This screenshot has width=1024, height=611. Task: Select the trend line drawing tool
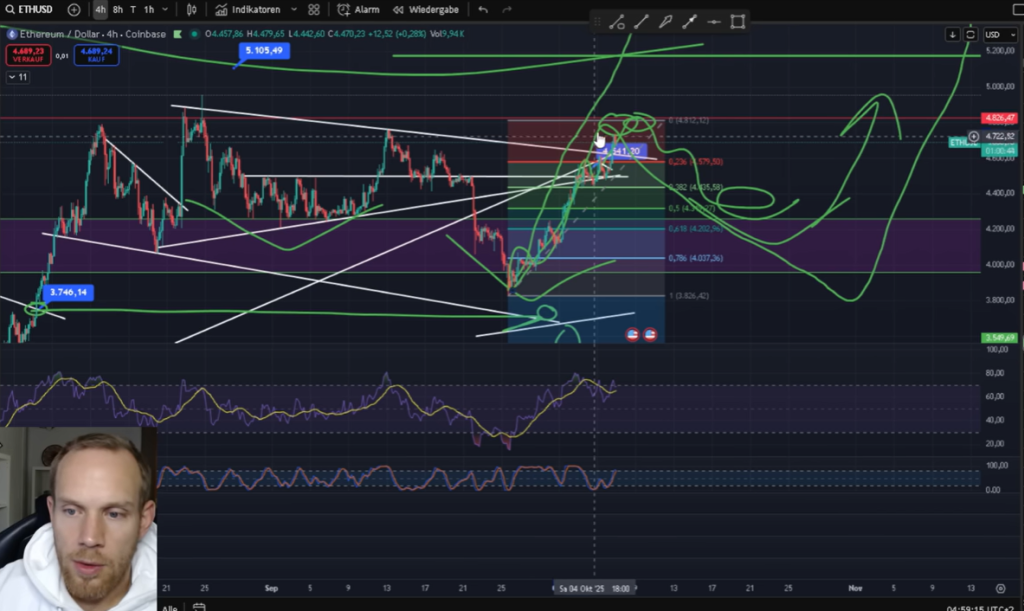coord(641,21)
